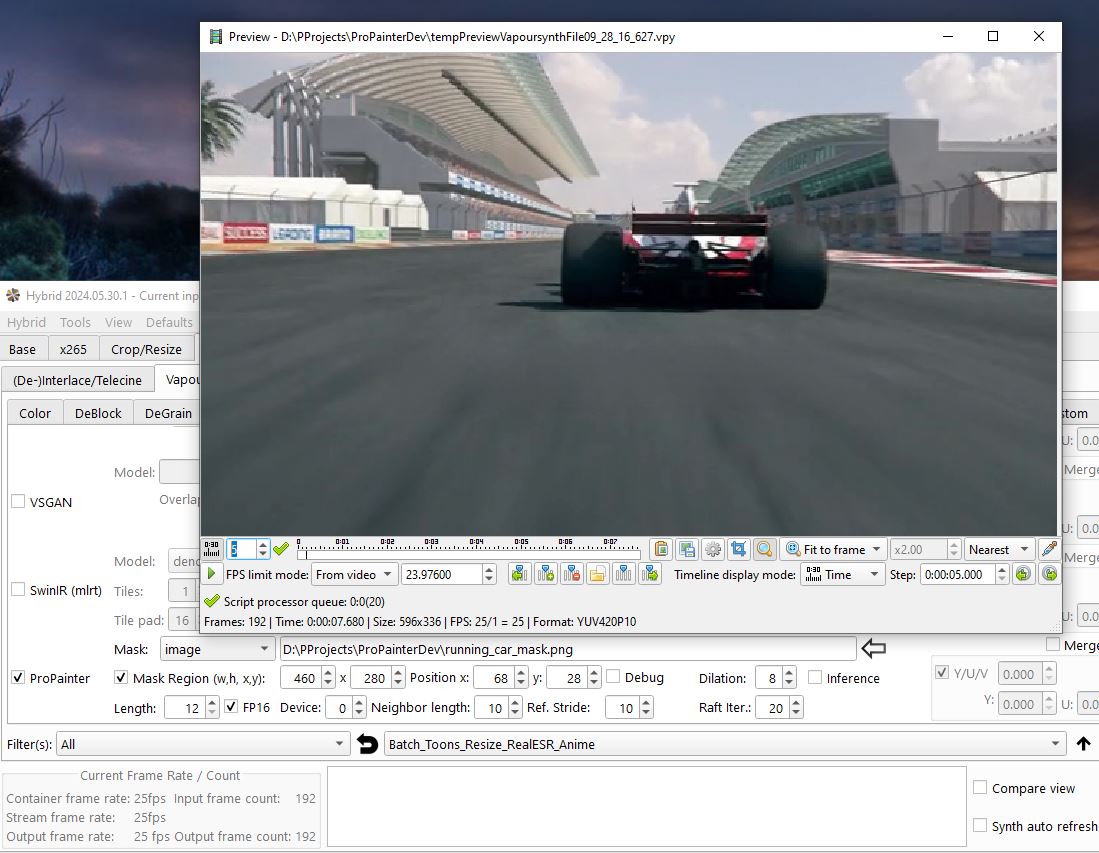The image size is (1099, 853).
Task: Enable Compare view checkbox
Action: (x=980, y=788)
